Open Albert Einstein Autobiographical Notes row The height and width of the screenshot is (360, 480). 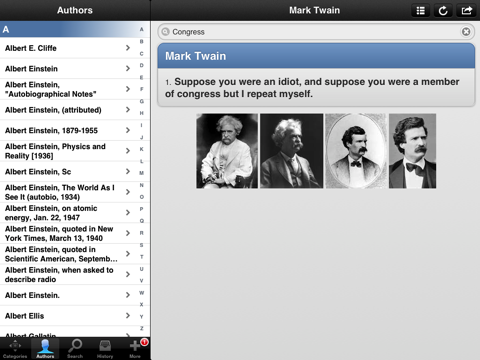(x=68, y=89)
